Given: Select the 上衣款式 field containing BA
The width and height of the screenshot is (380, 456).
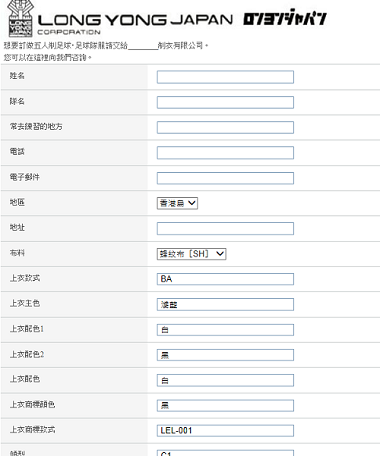Looking at the screenshot, I should click(x=225, y=279).
